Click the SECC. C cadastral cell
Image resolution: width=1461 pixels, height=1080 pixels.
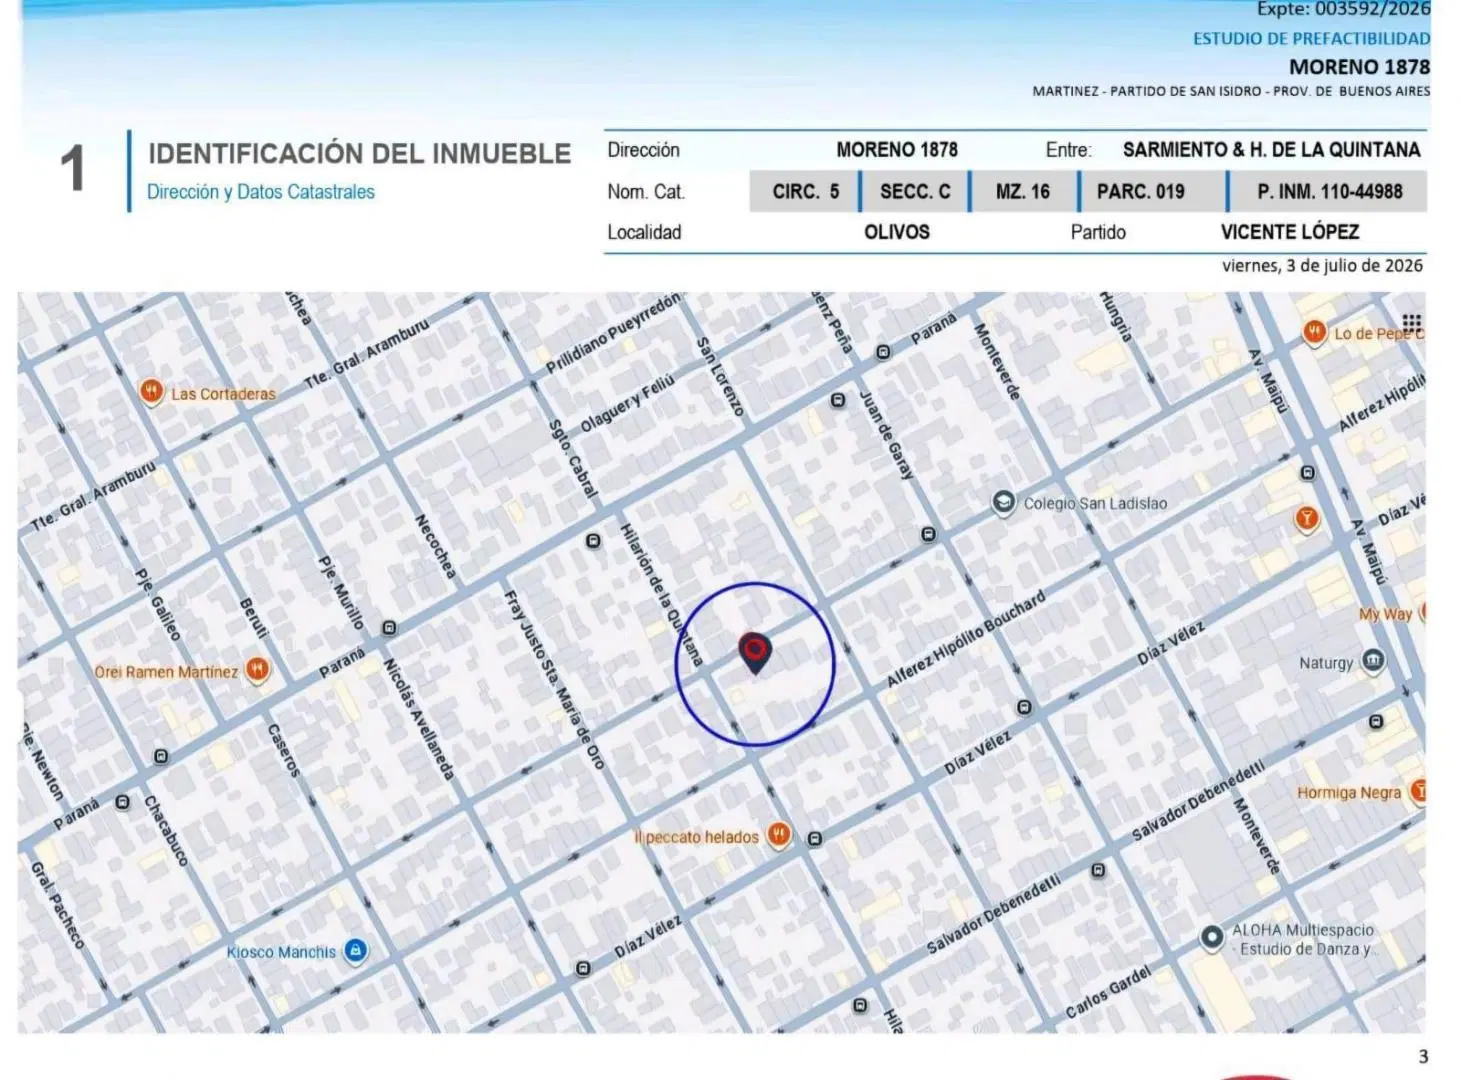point(915,191)
